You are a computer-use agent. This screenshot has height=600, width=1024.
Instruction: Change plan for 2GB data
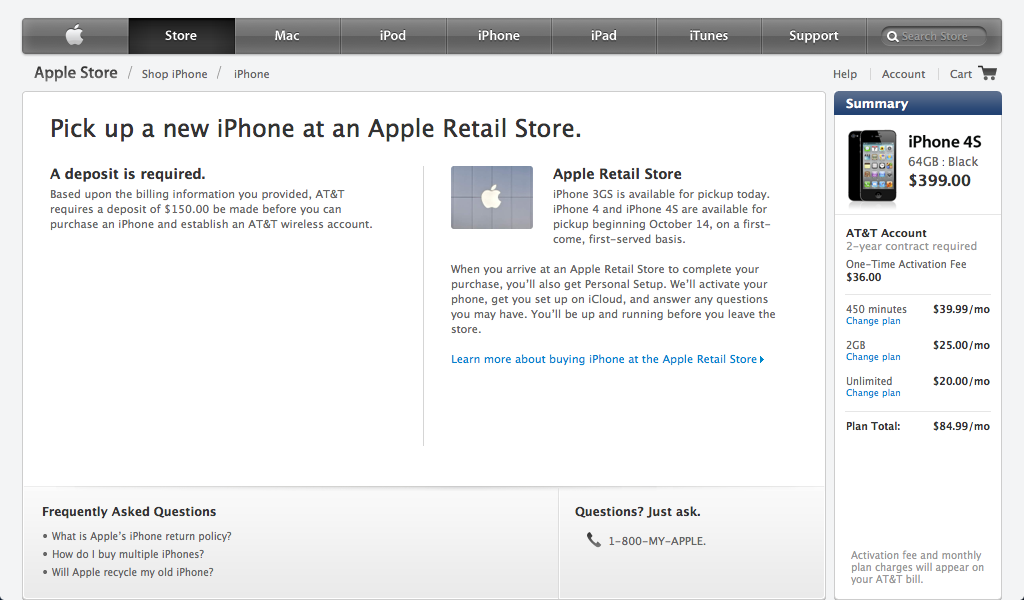tap(873, 356)
